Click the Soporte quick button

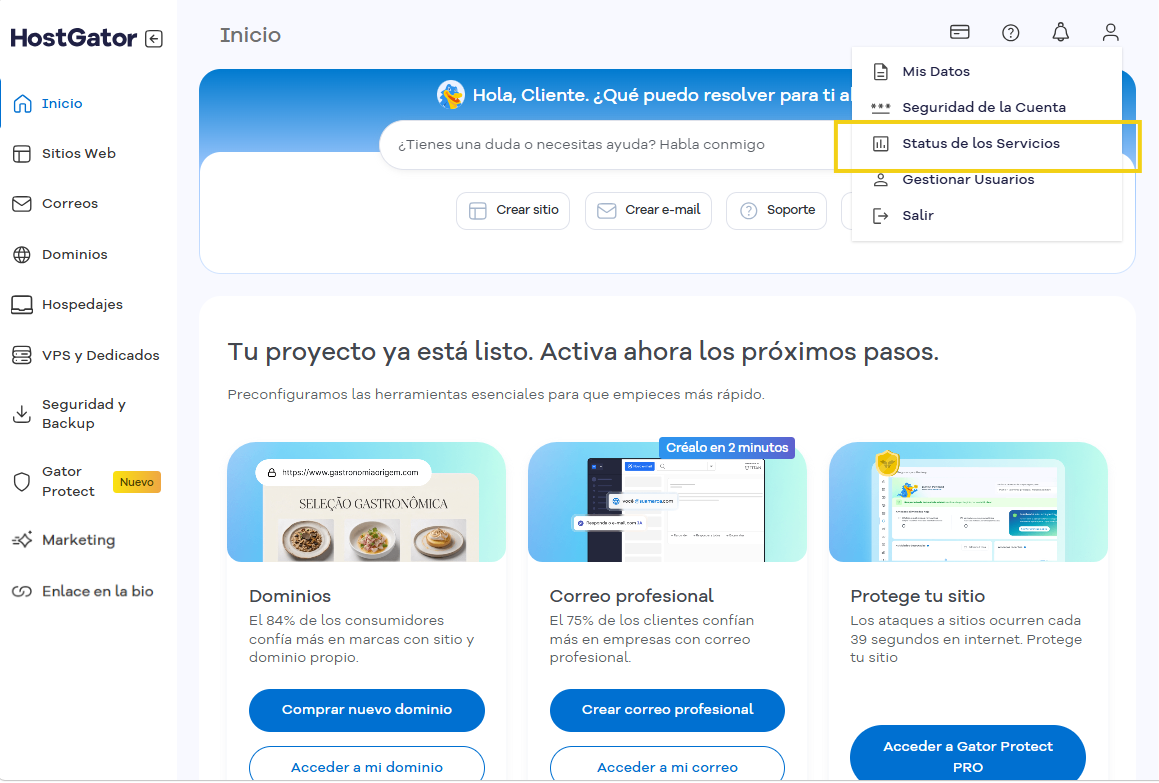pos(776,211)
